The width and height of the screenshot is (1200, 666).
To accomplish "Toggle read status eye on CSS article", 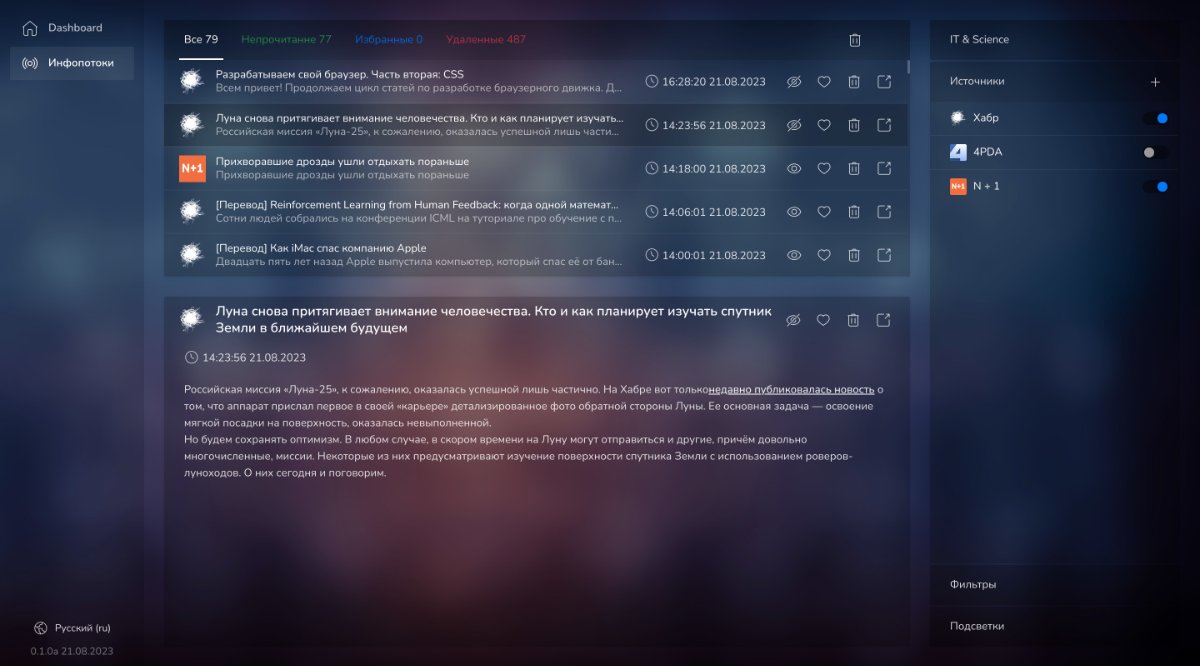I will pos(794,82).
